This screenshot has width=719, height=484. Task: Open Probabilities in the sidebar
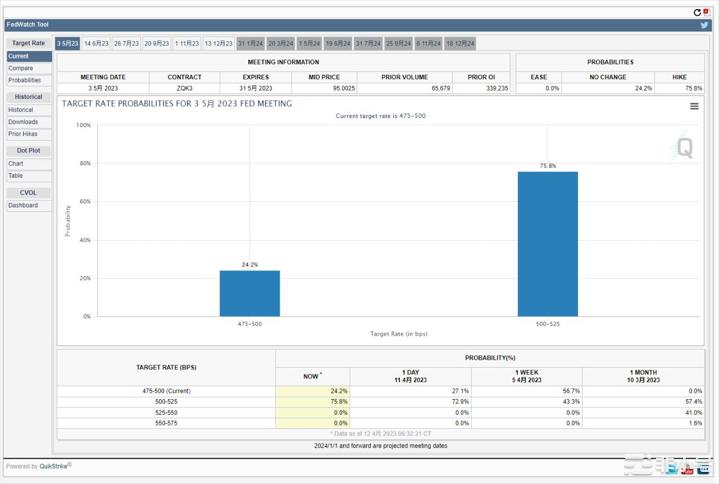25,80
